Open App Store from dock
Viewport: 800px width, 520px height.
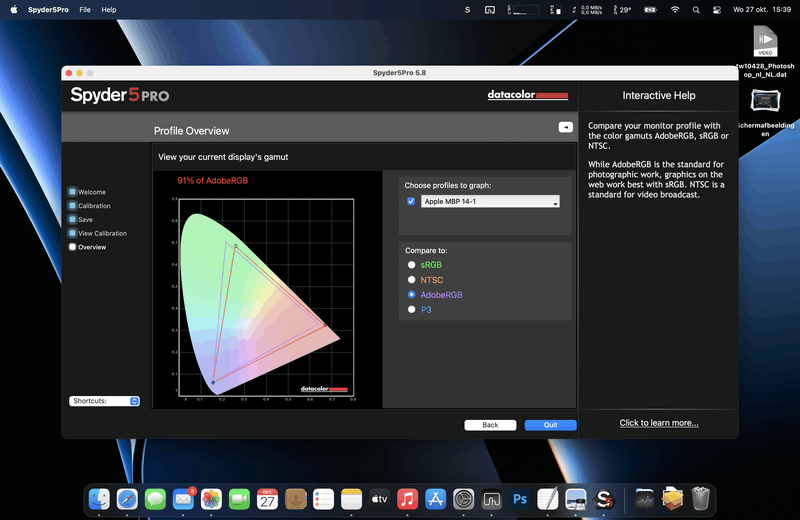tap(435, 499)
